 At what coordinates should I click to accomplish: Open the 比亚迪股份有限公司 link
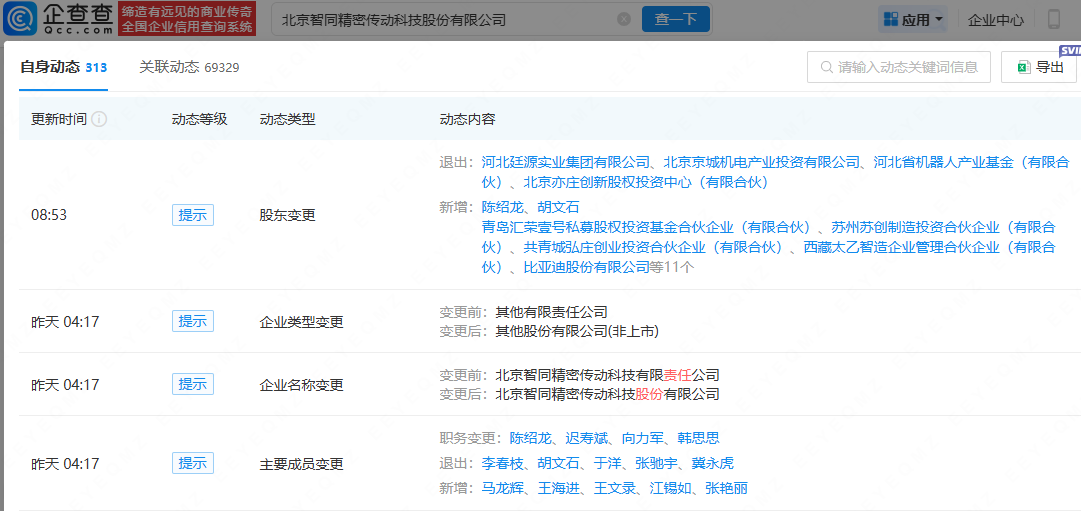pos(586,267)
